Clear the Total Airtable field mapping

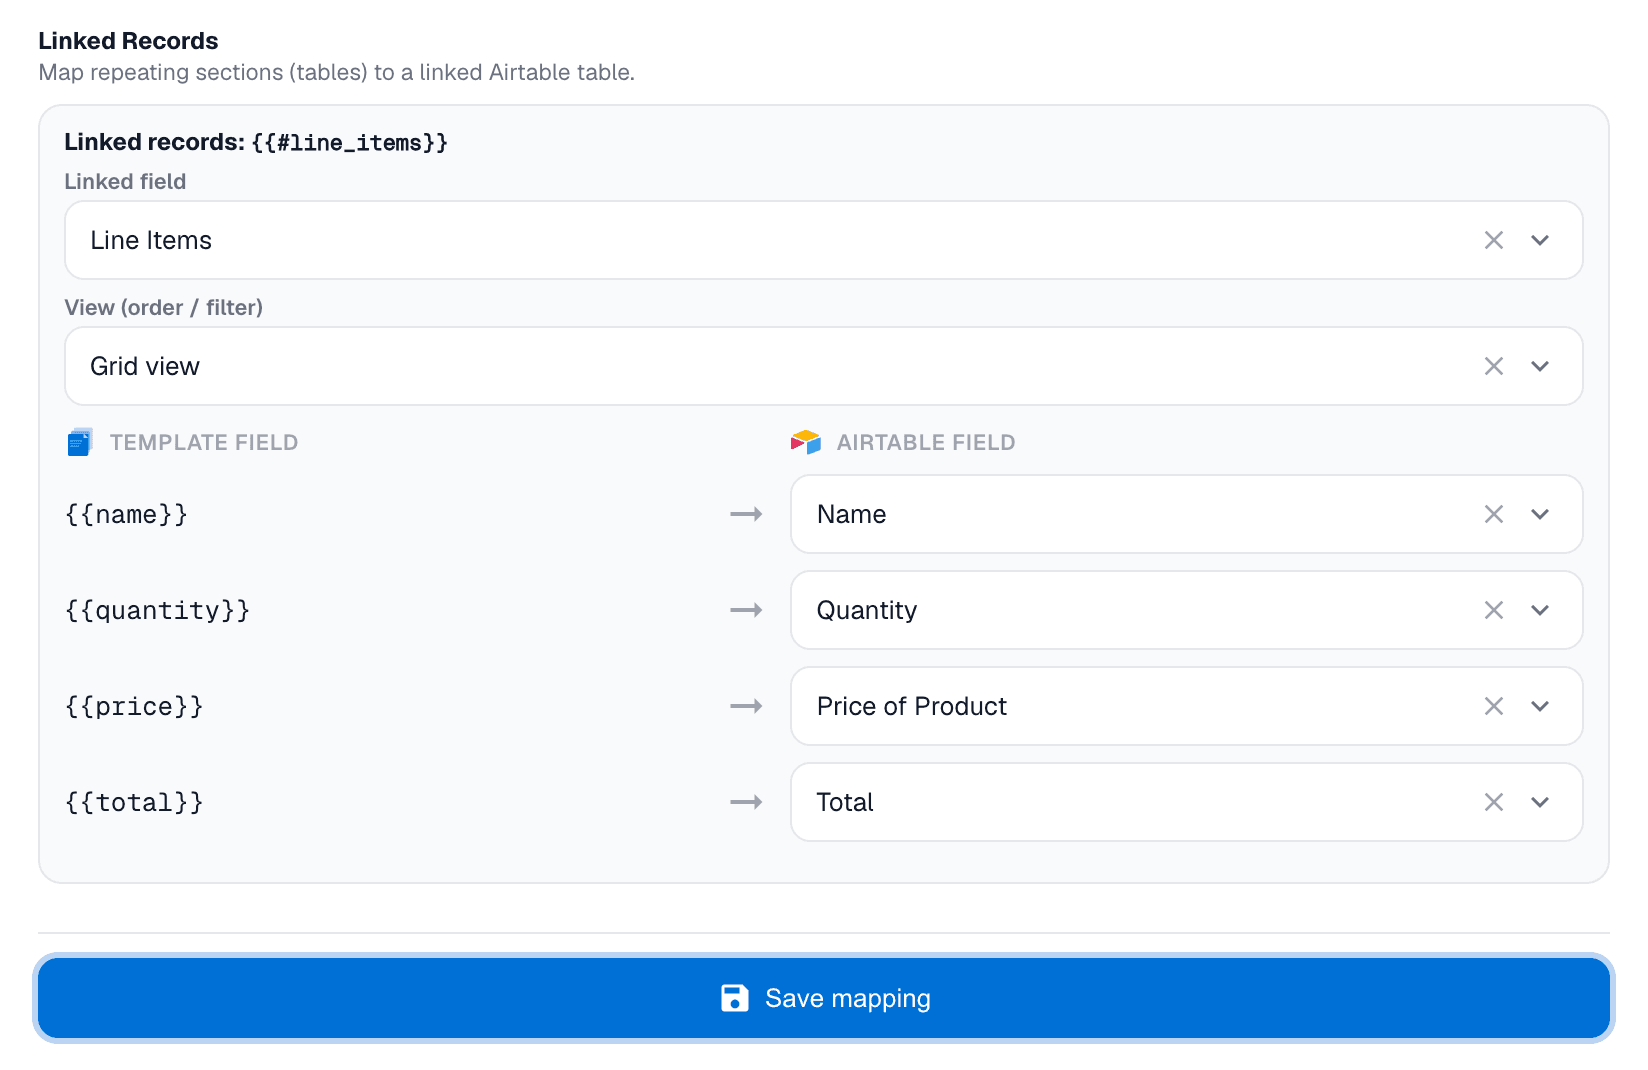[x=1494, y=802]
